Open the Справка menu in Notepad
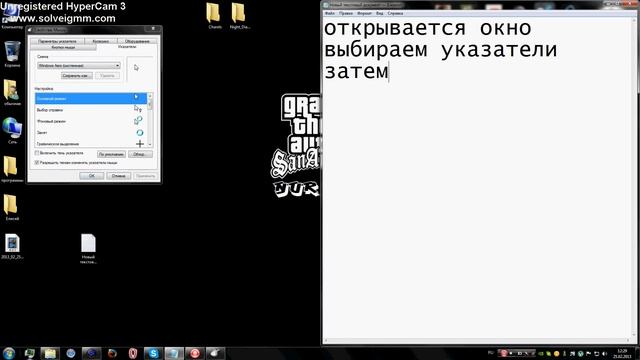This screenshot has width=640, height=360. pyautogui.click(x=395, y=13)
